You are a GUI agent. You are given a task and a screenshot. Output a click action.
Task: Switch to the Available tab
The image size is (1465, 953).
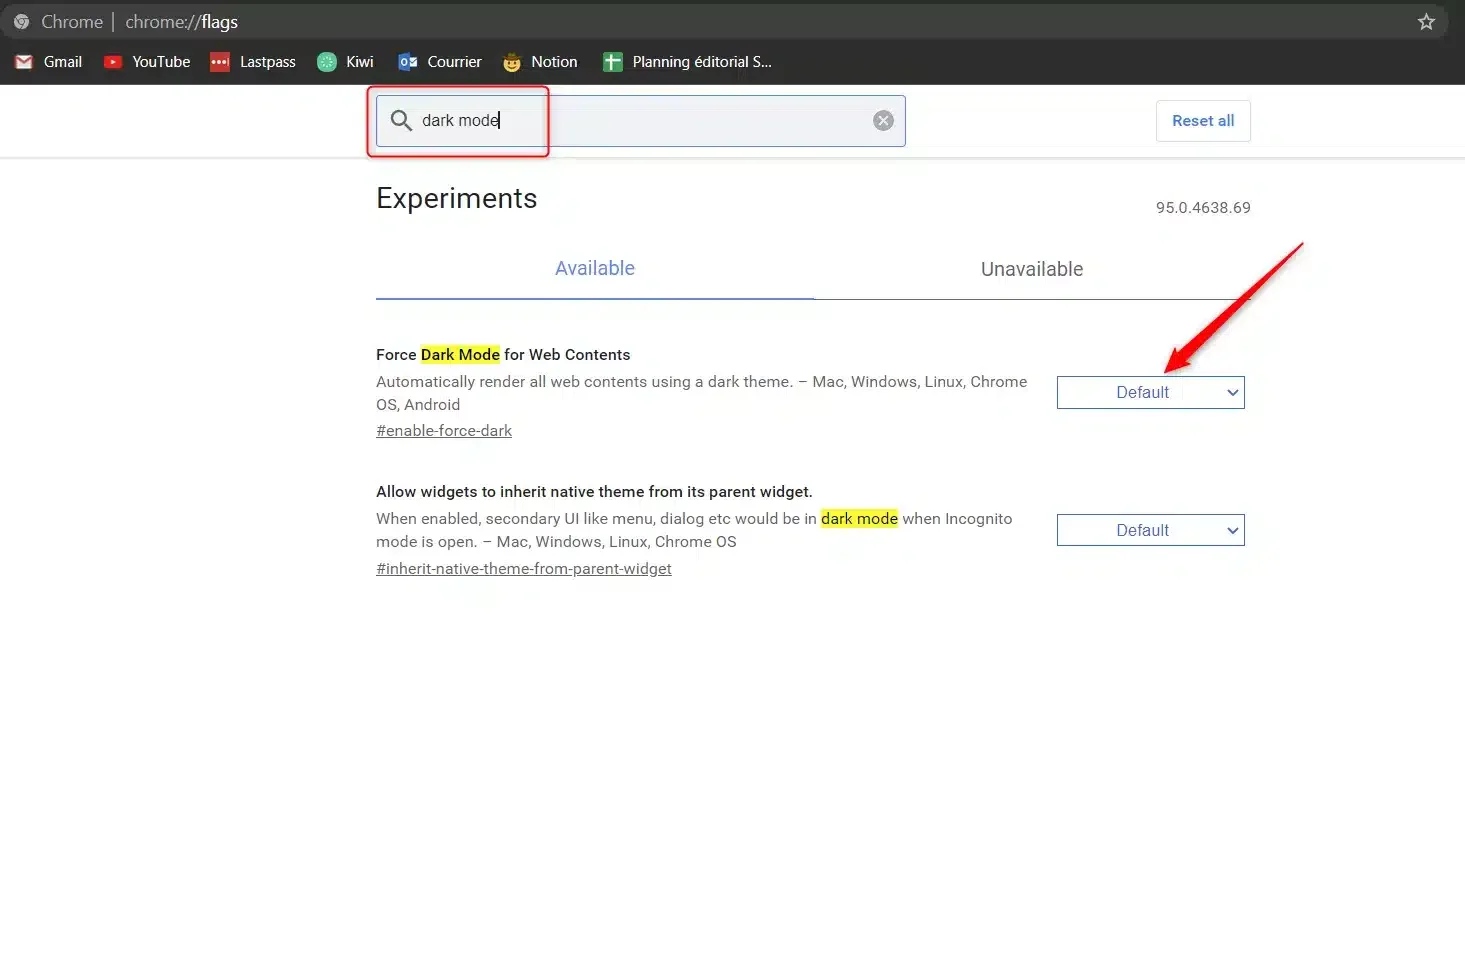coord(595,269)
